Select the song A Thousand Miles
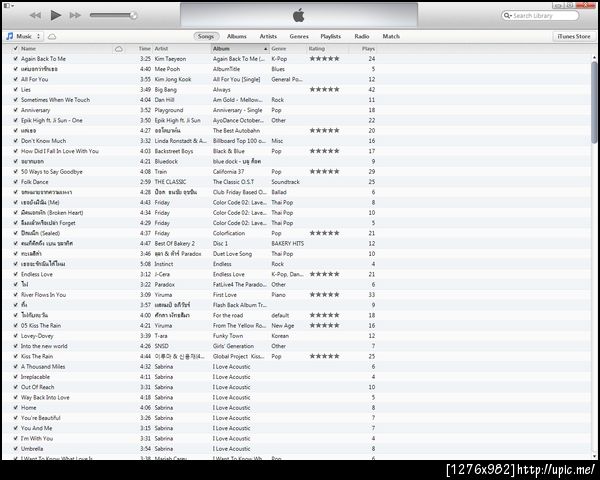600x480 pixels. 43,367
